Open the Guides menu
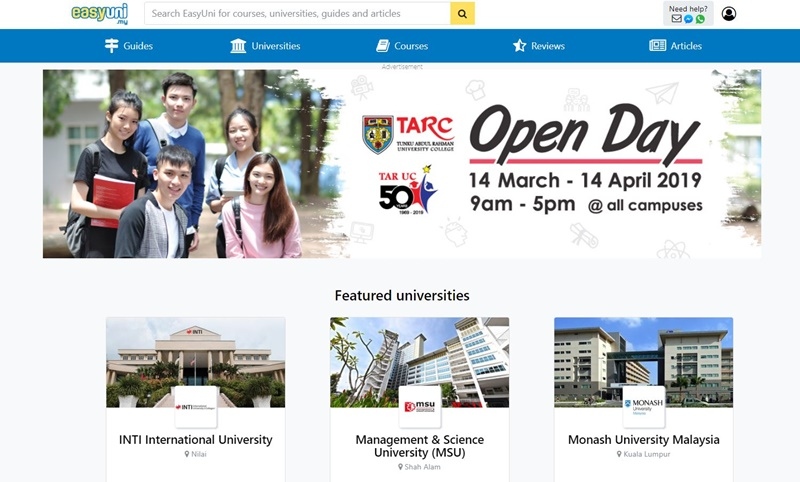800x482 pixels. point(129,46)
